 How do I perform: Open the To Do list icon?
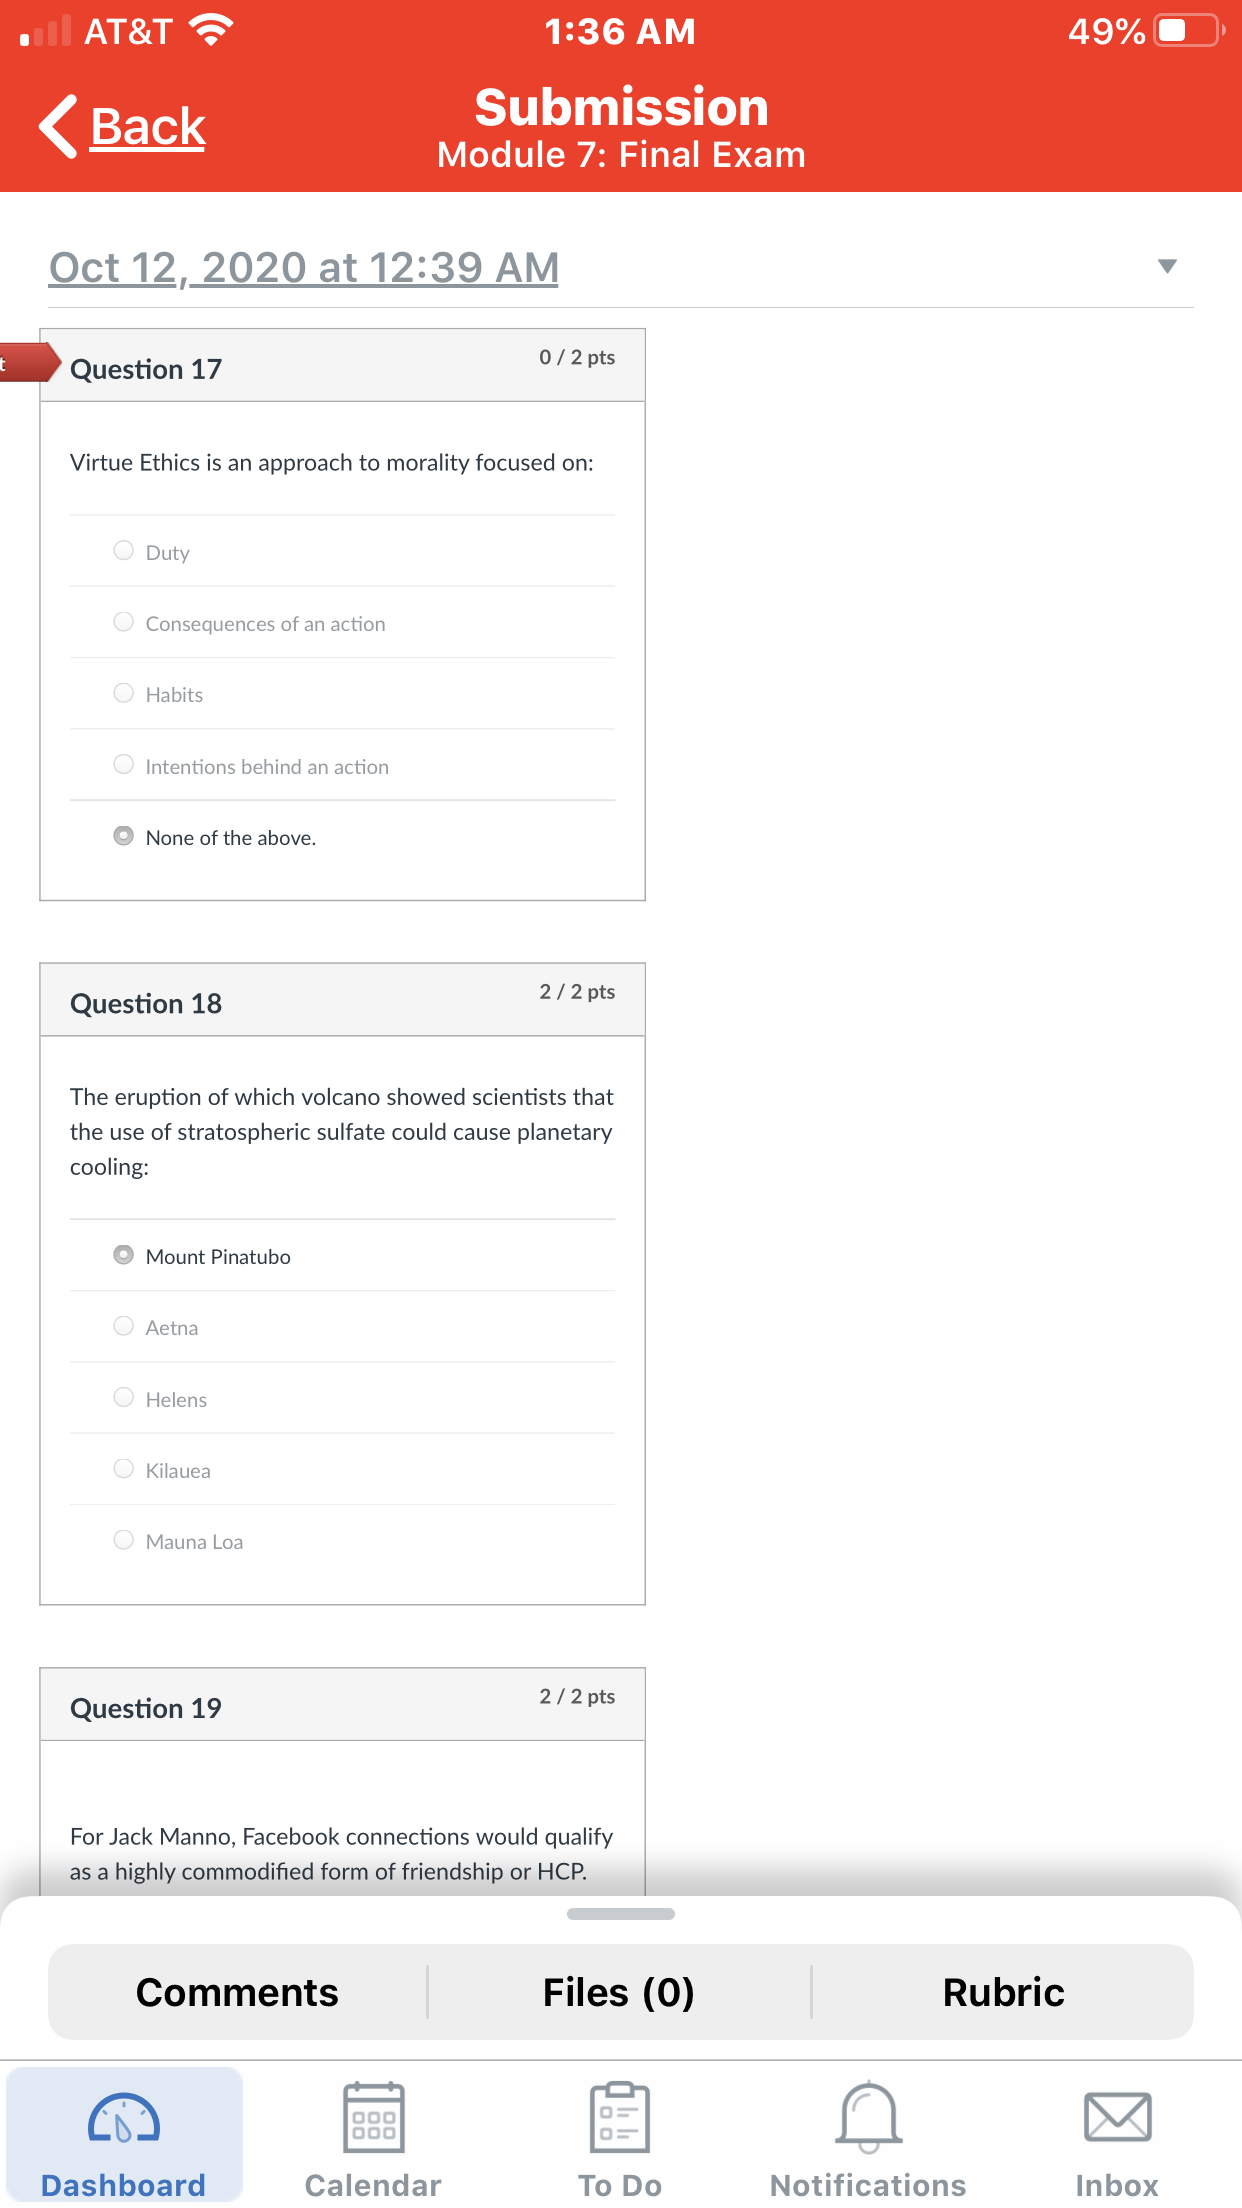[x=620, y=2117]
